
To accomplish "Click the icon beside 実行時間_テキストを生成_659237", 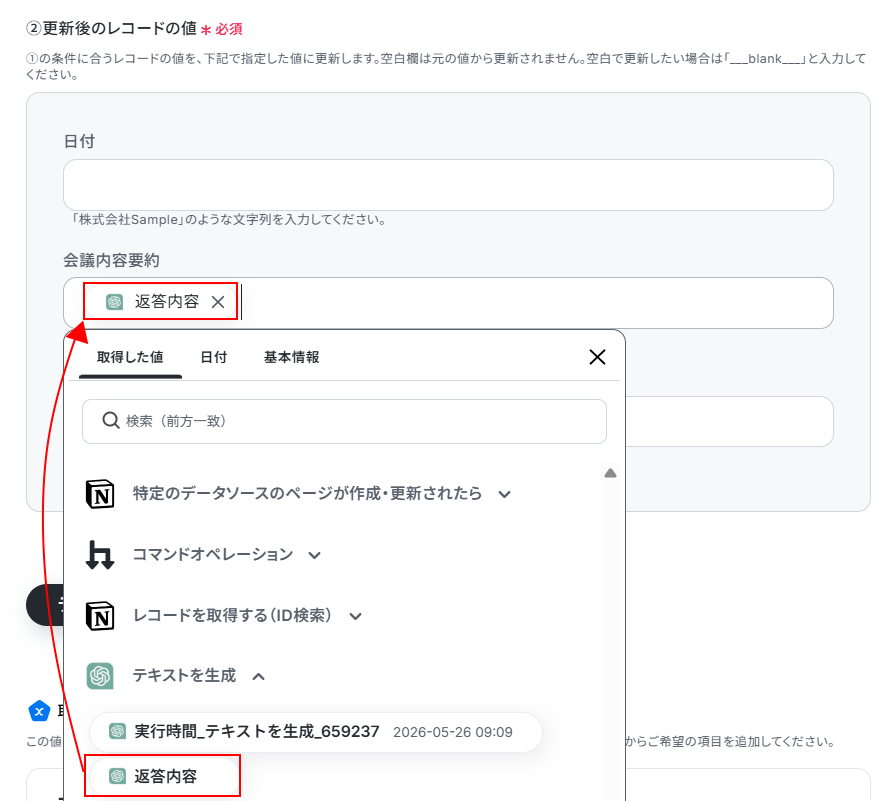I will [117, 732].
